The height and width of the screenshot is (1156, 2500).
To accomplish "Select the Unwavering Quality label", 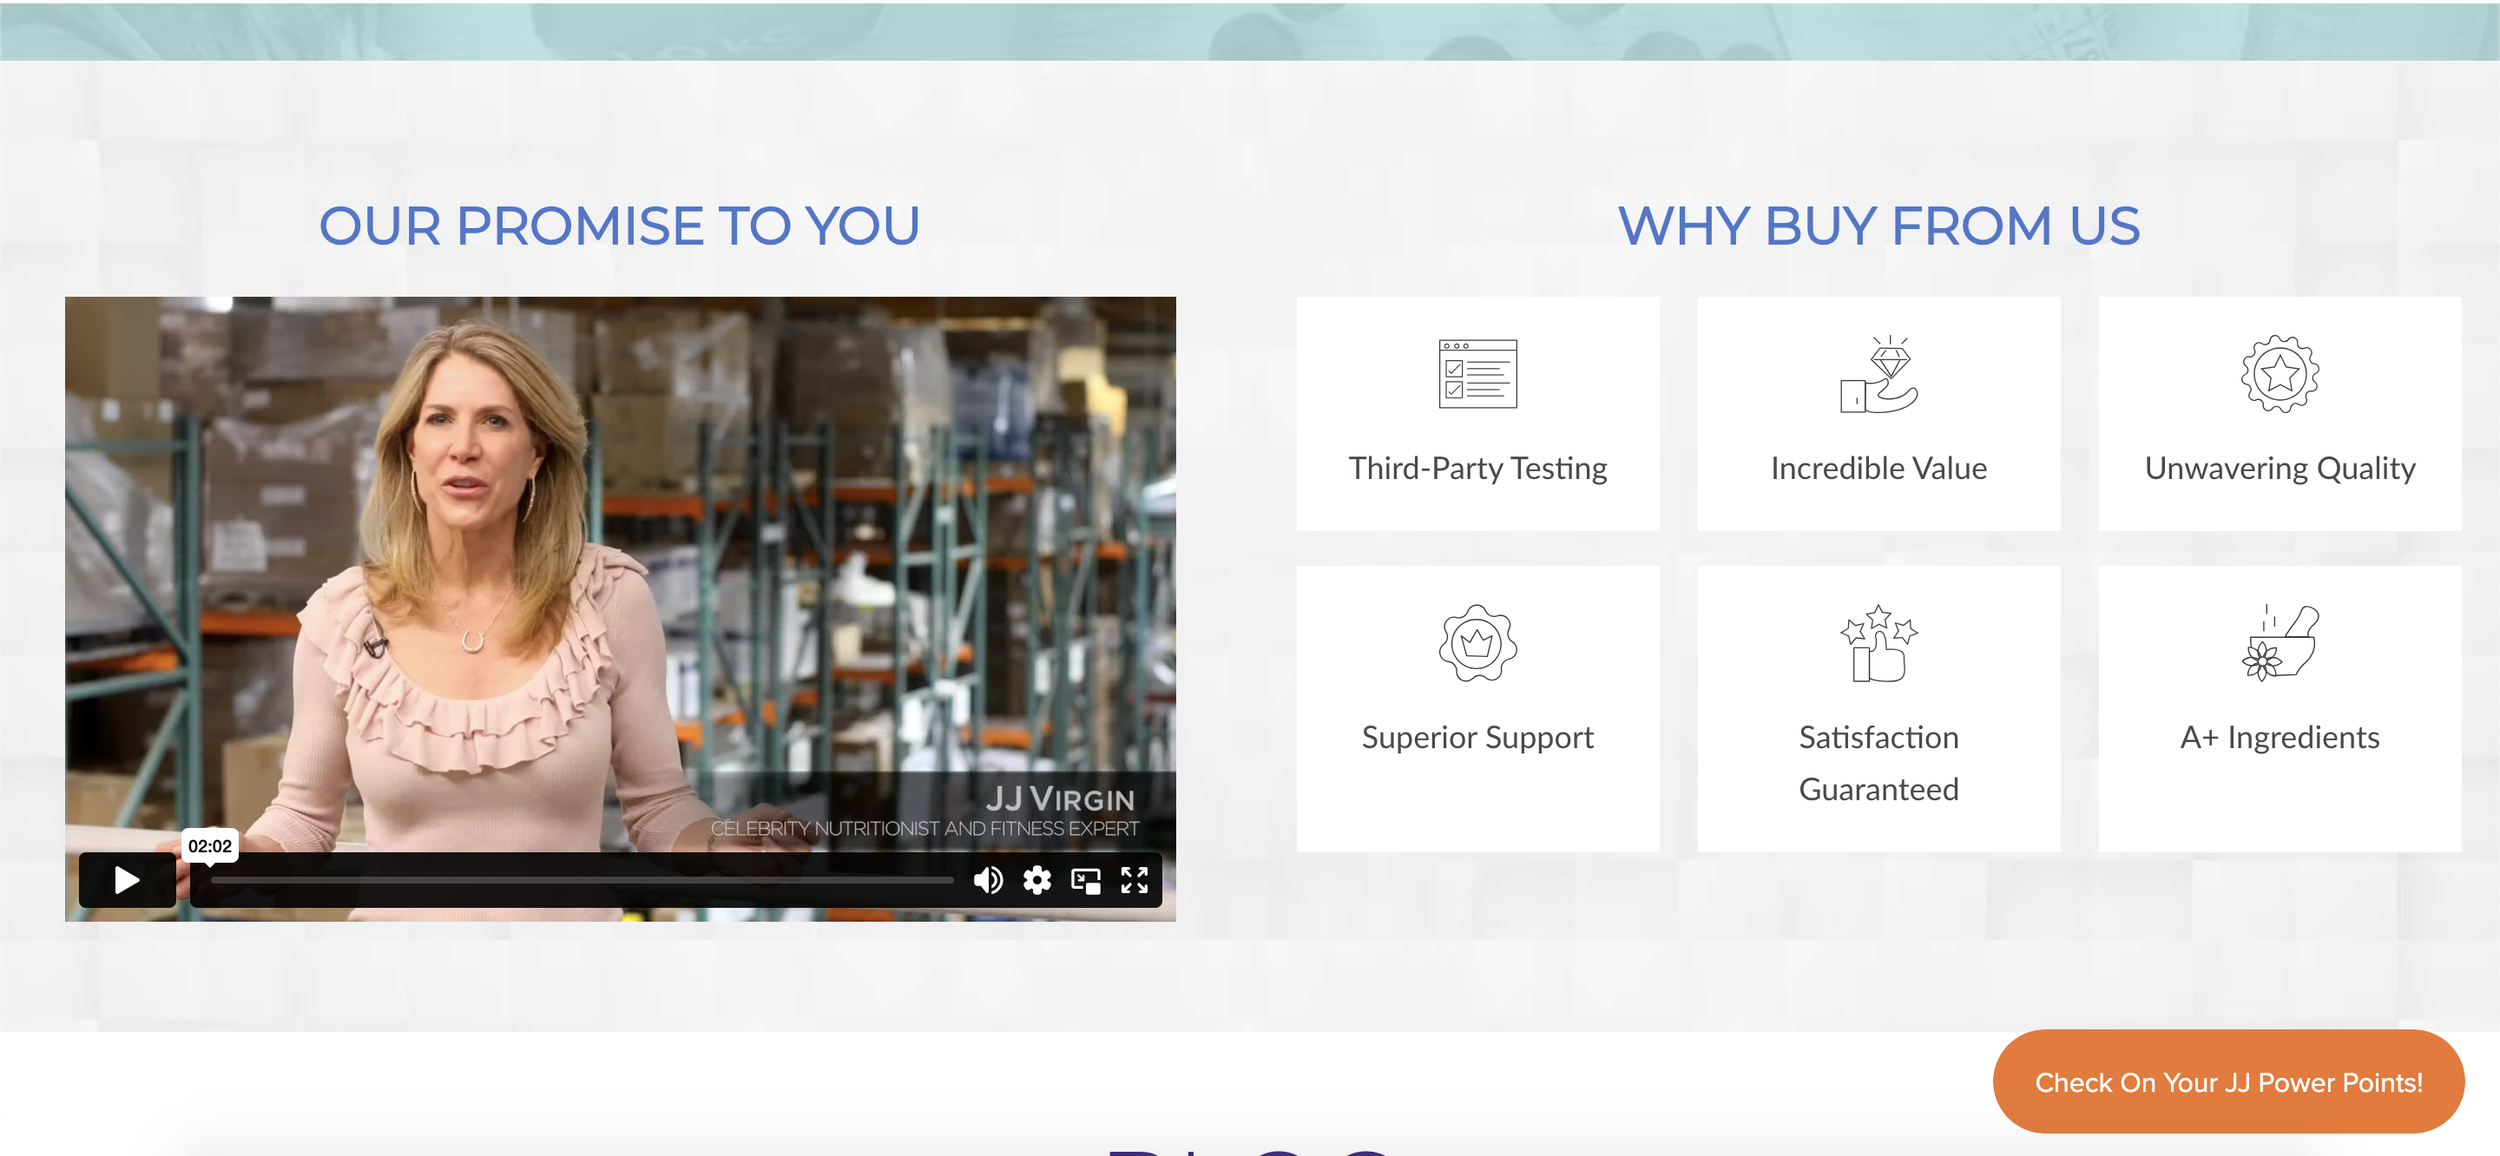I will (2280, 468).
